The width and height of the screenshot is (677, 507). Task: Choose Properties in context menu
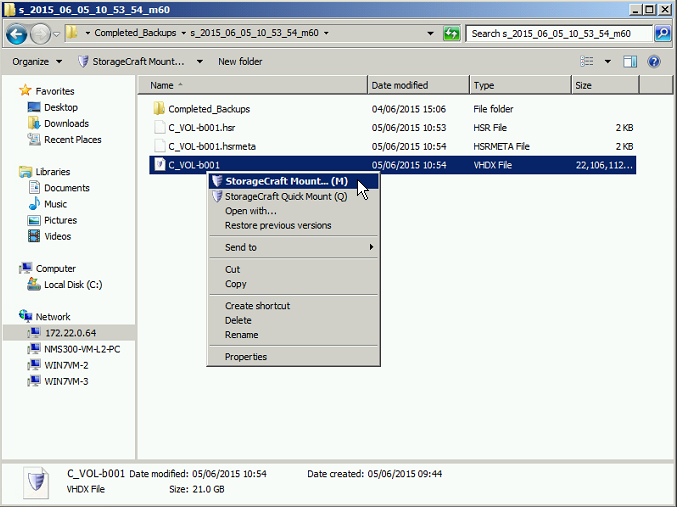tap(294, 357)
